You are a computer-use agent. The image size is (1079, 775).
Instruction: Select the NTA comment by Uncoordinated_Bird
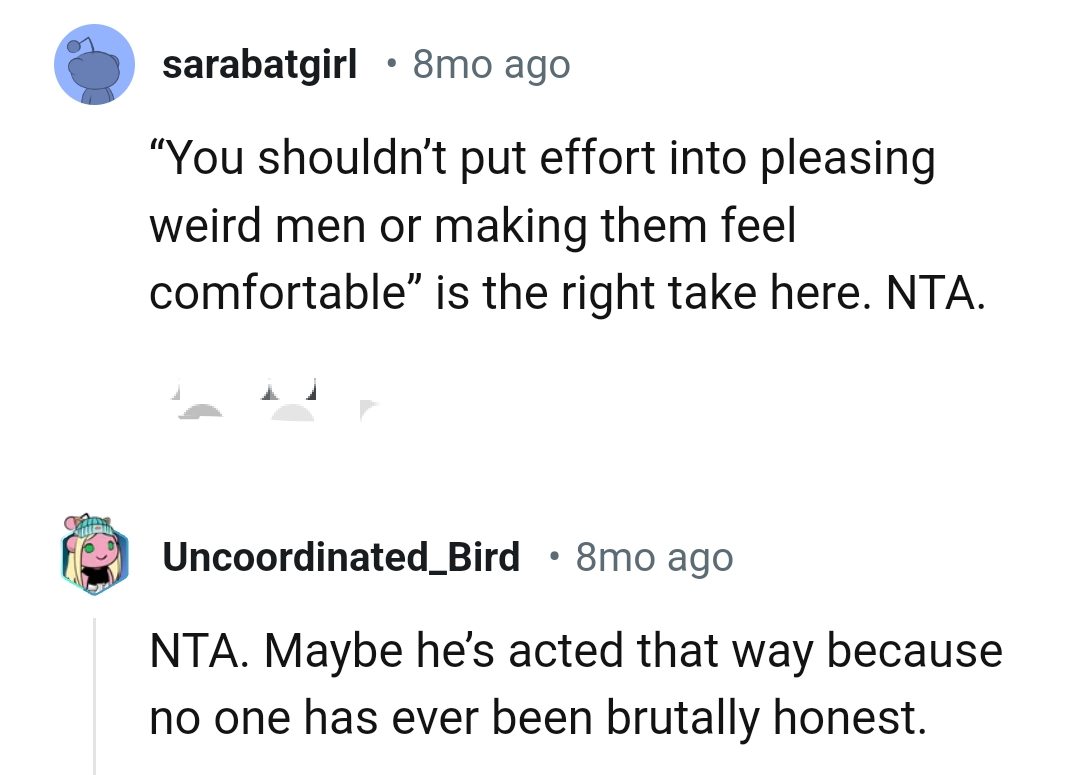575,683
